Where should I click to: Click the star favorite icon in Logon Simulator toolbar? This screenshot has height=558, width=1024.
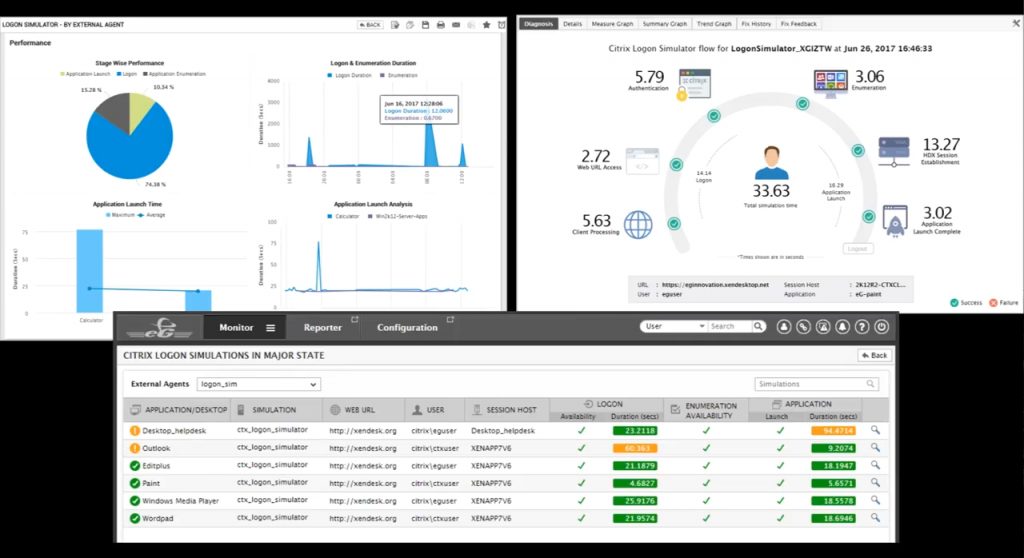pyautogui.click(x=487, y=25)
